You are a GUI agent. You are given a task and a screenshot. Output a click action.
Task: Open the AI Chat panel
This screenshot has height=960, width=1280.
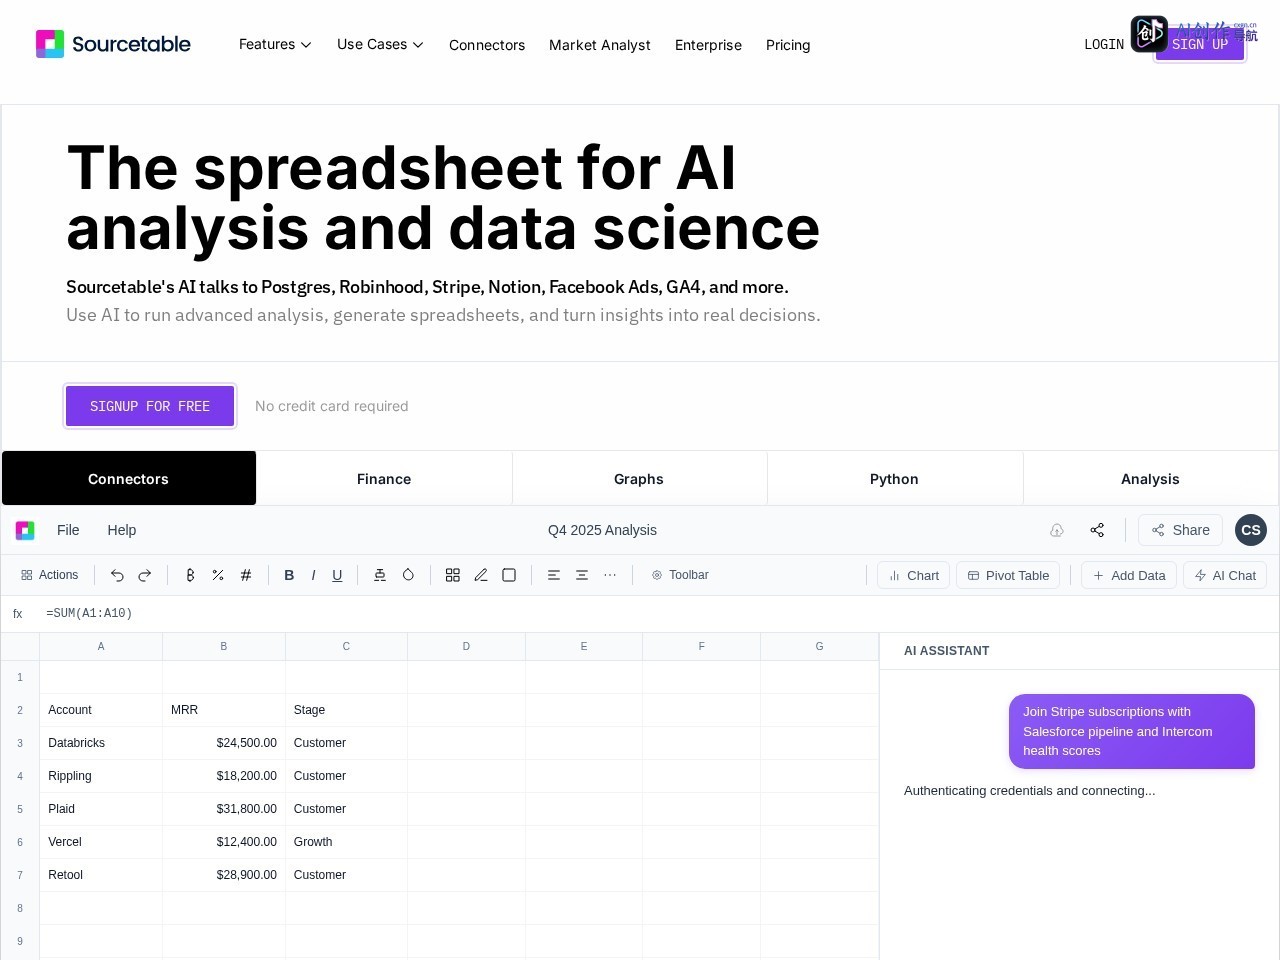(1225, 575)
